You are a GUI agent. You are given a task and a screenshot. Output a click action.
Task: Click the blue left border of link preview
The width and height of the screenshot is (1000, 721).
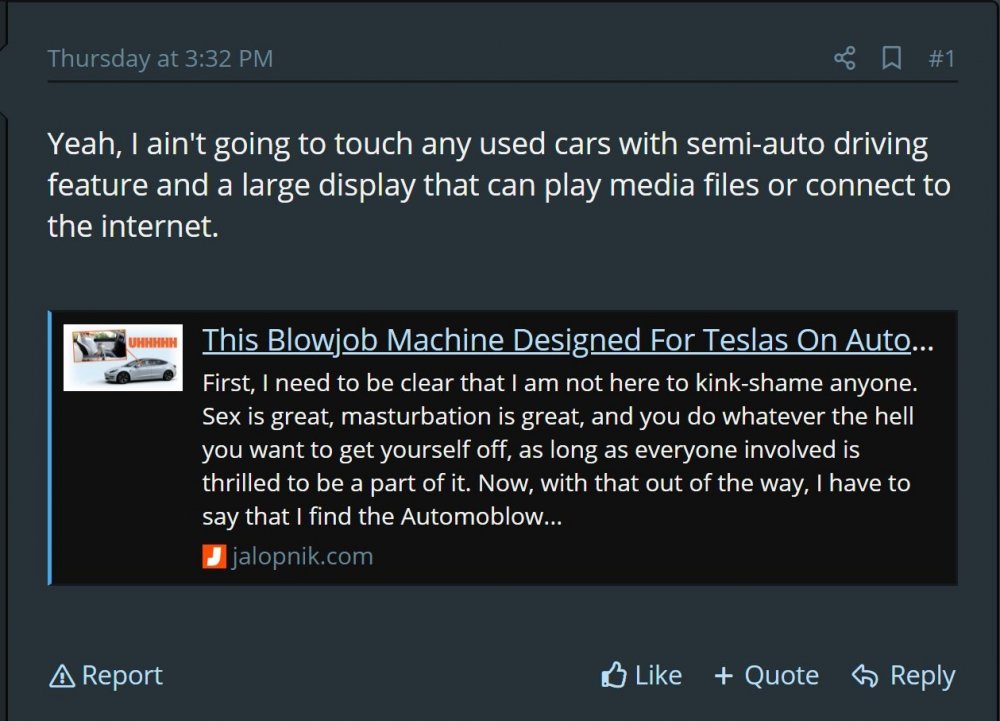(x=50, y=448)
